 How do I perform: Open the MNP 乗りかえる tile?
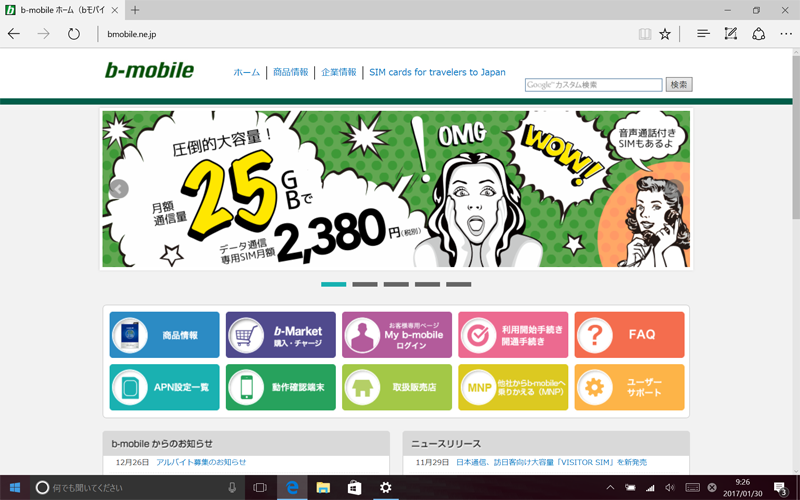point(513,387)
